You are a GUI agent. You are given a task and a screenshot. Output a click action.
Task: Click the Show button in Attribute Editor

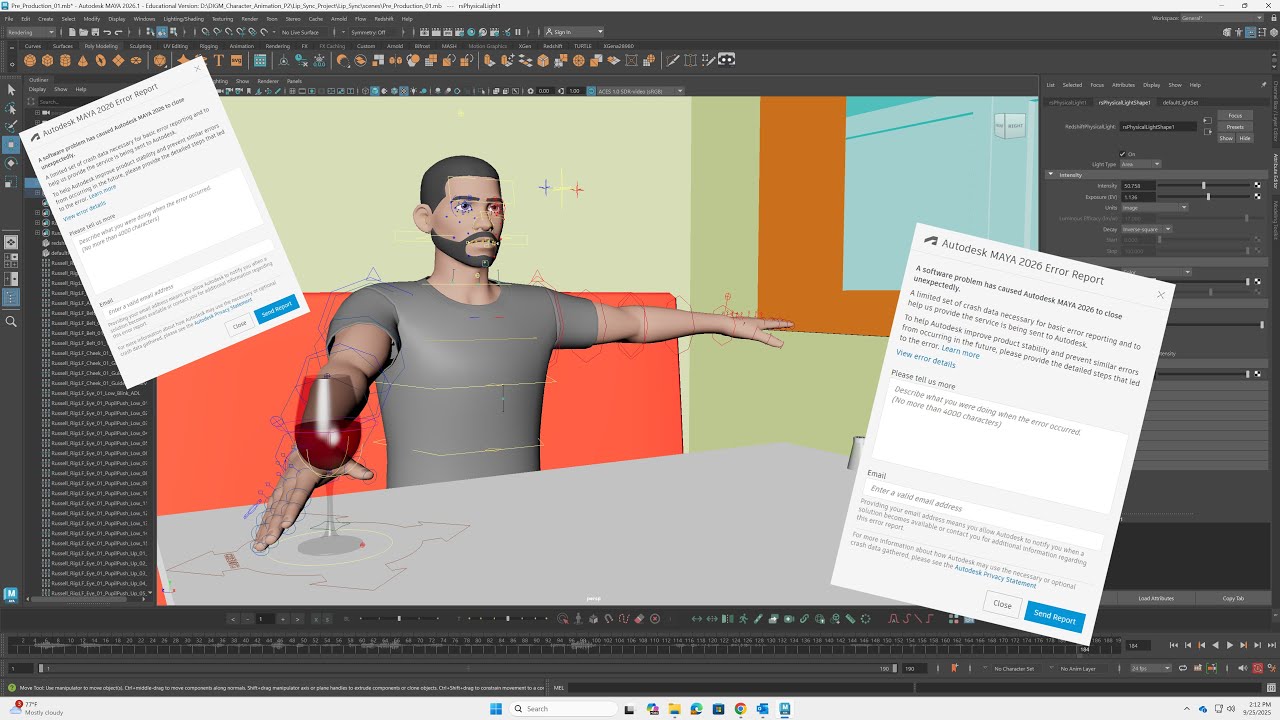1226,138
